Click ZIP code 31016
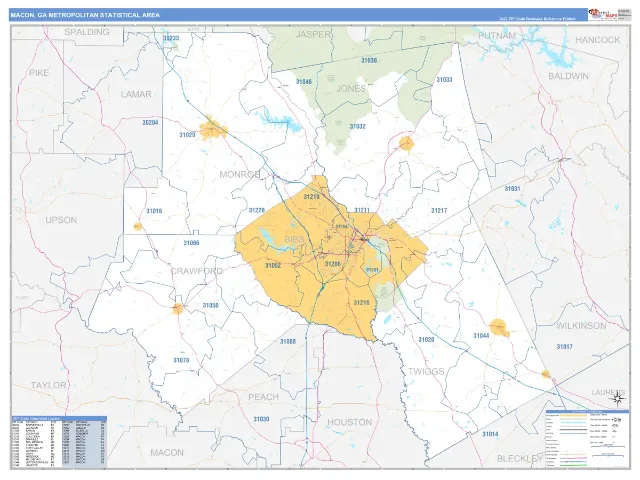640x480 pixels. [x=154, y=211]
